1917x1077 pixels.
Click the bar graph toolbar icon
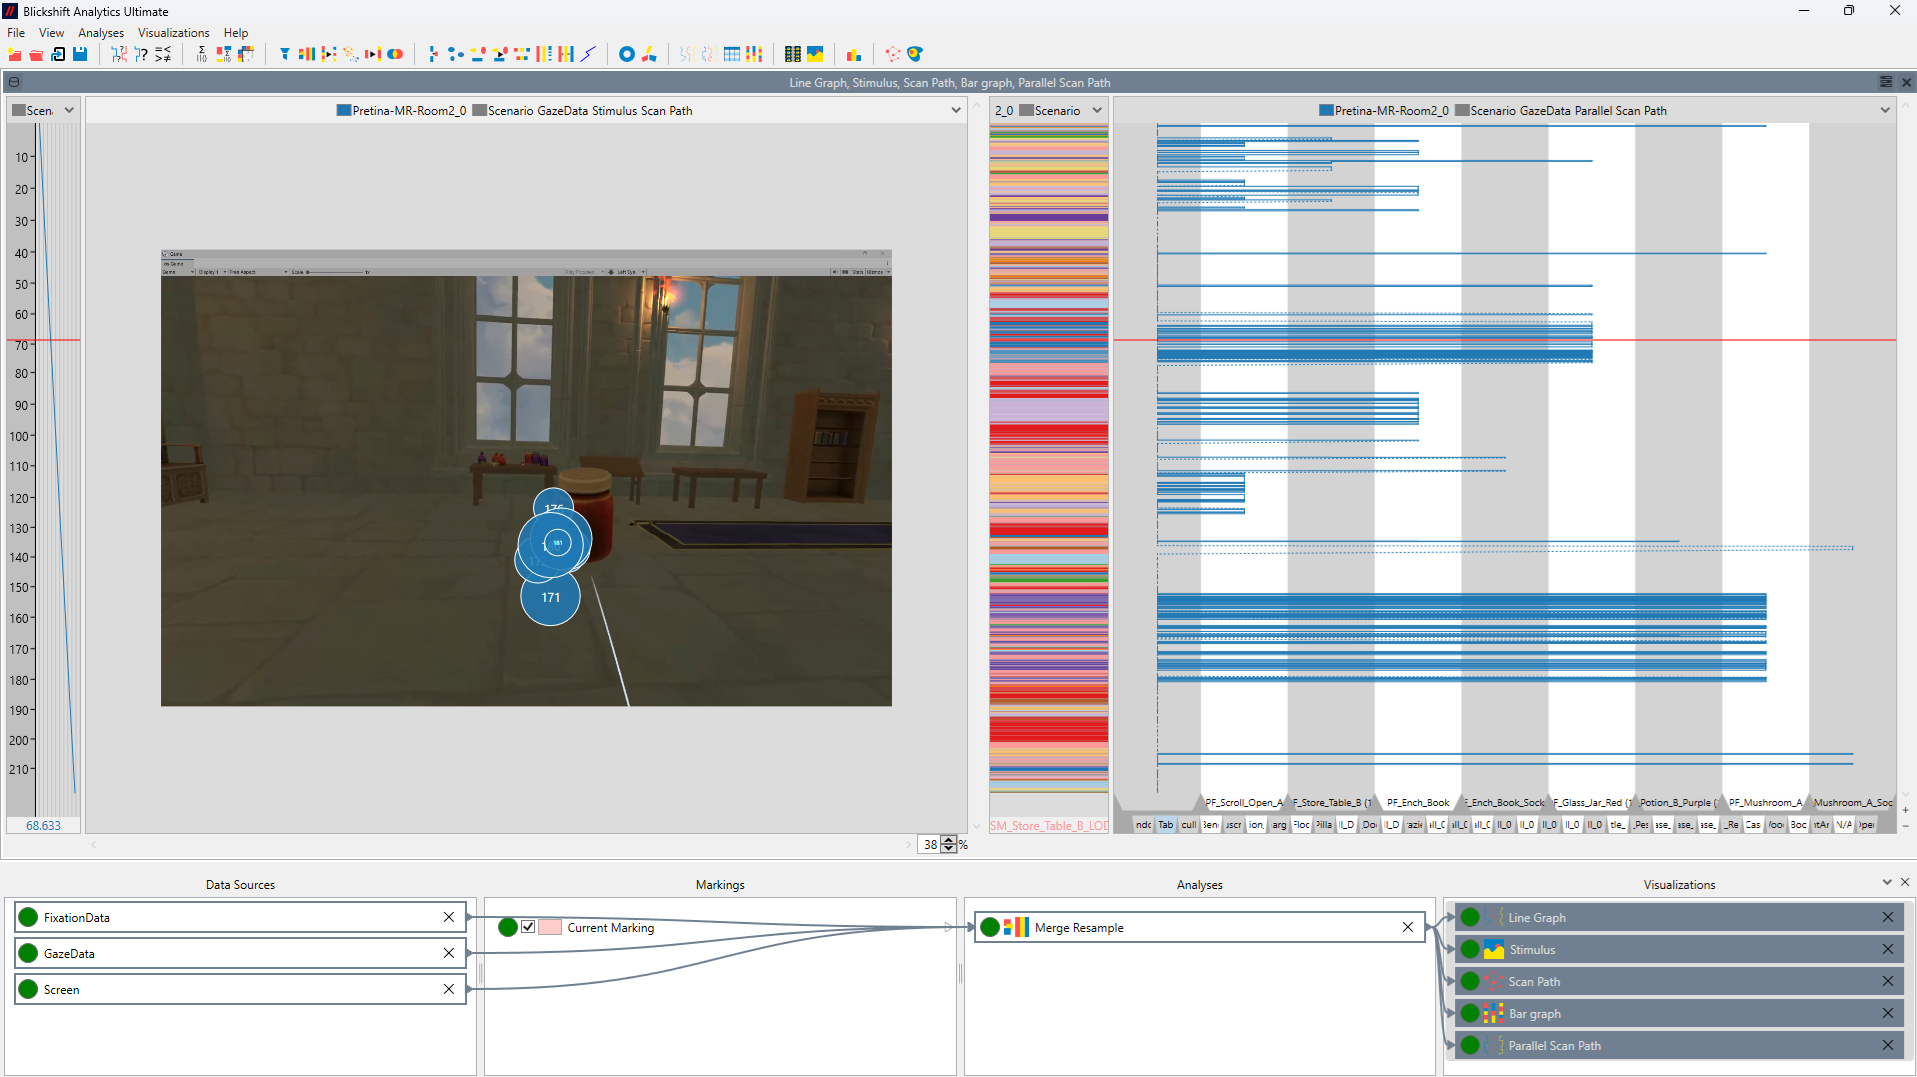(853, 54)
